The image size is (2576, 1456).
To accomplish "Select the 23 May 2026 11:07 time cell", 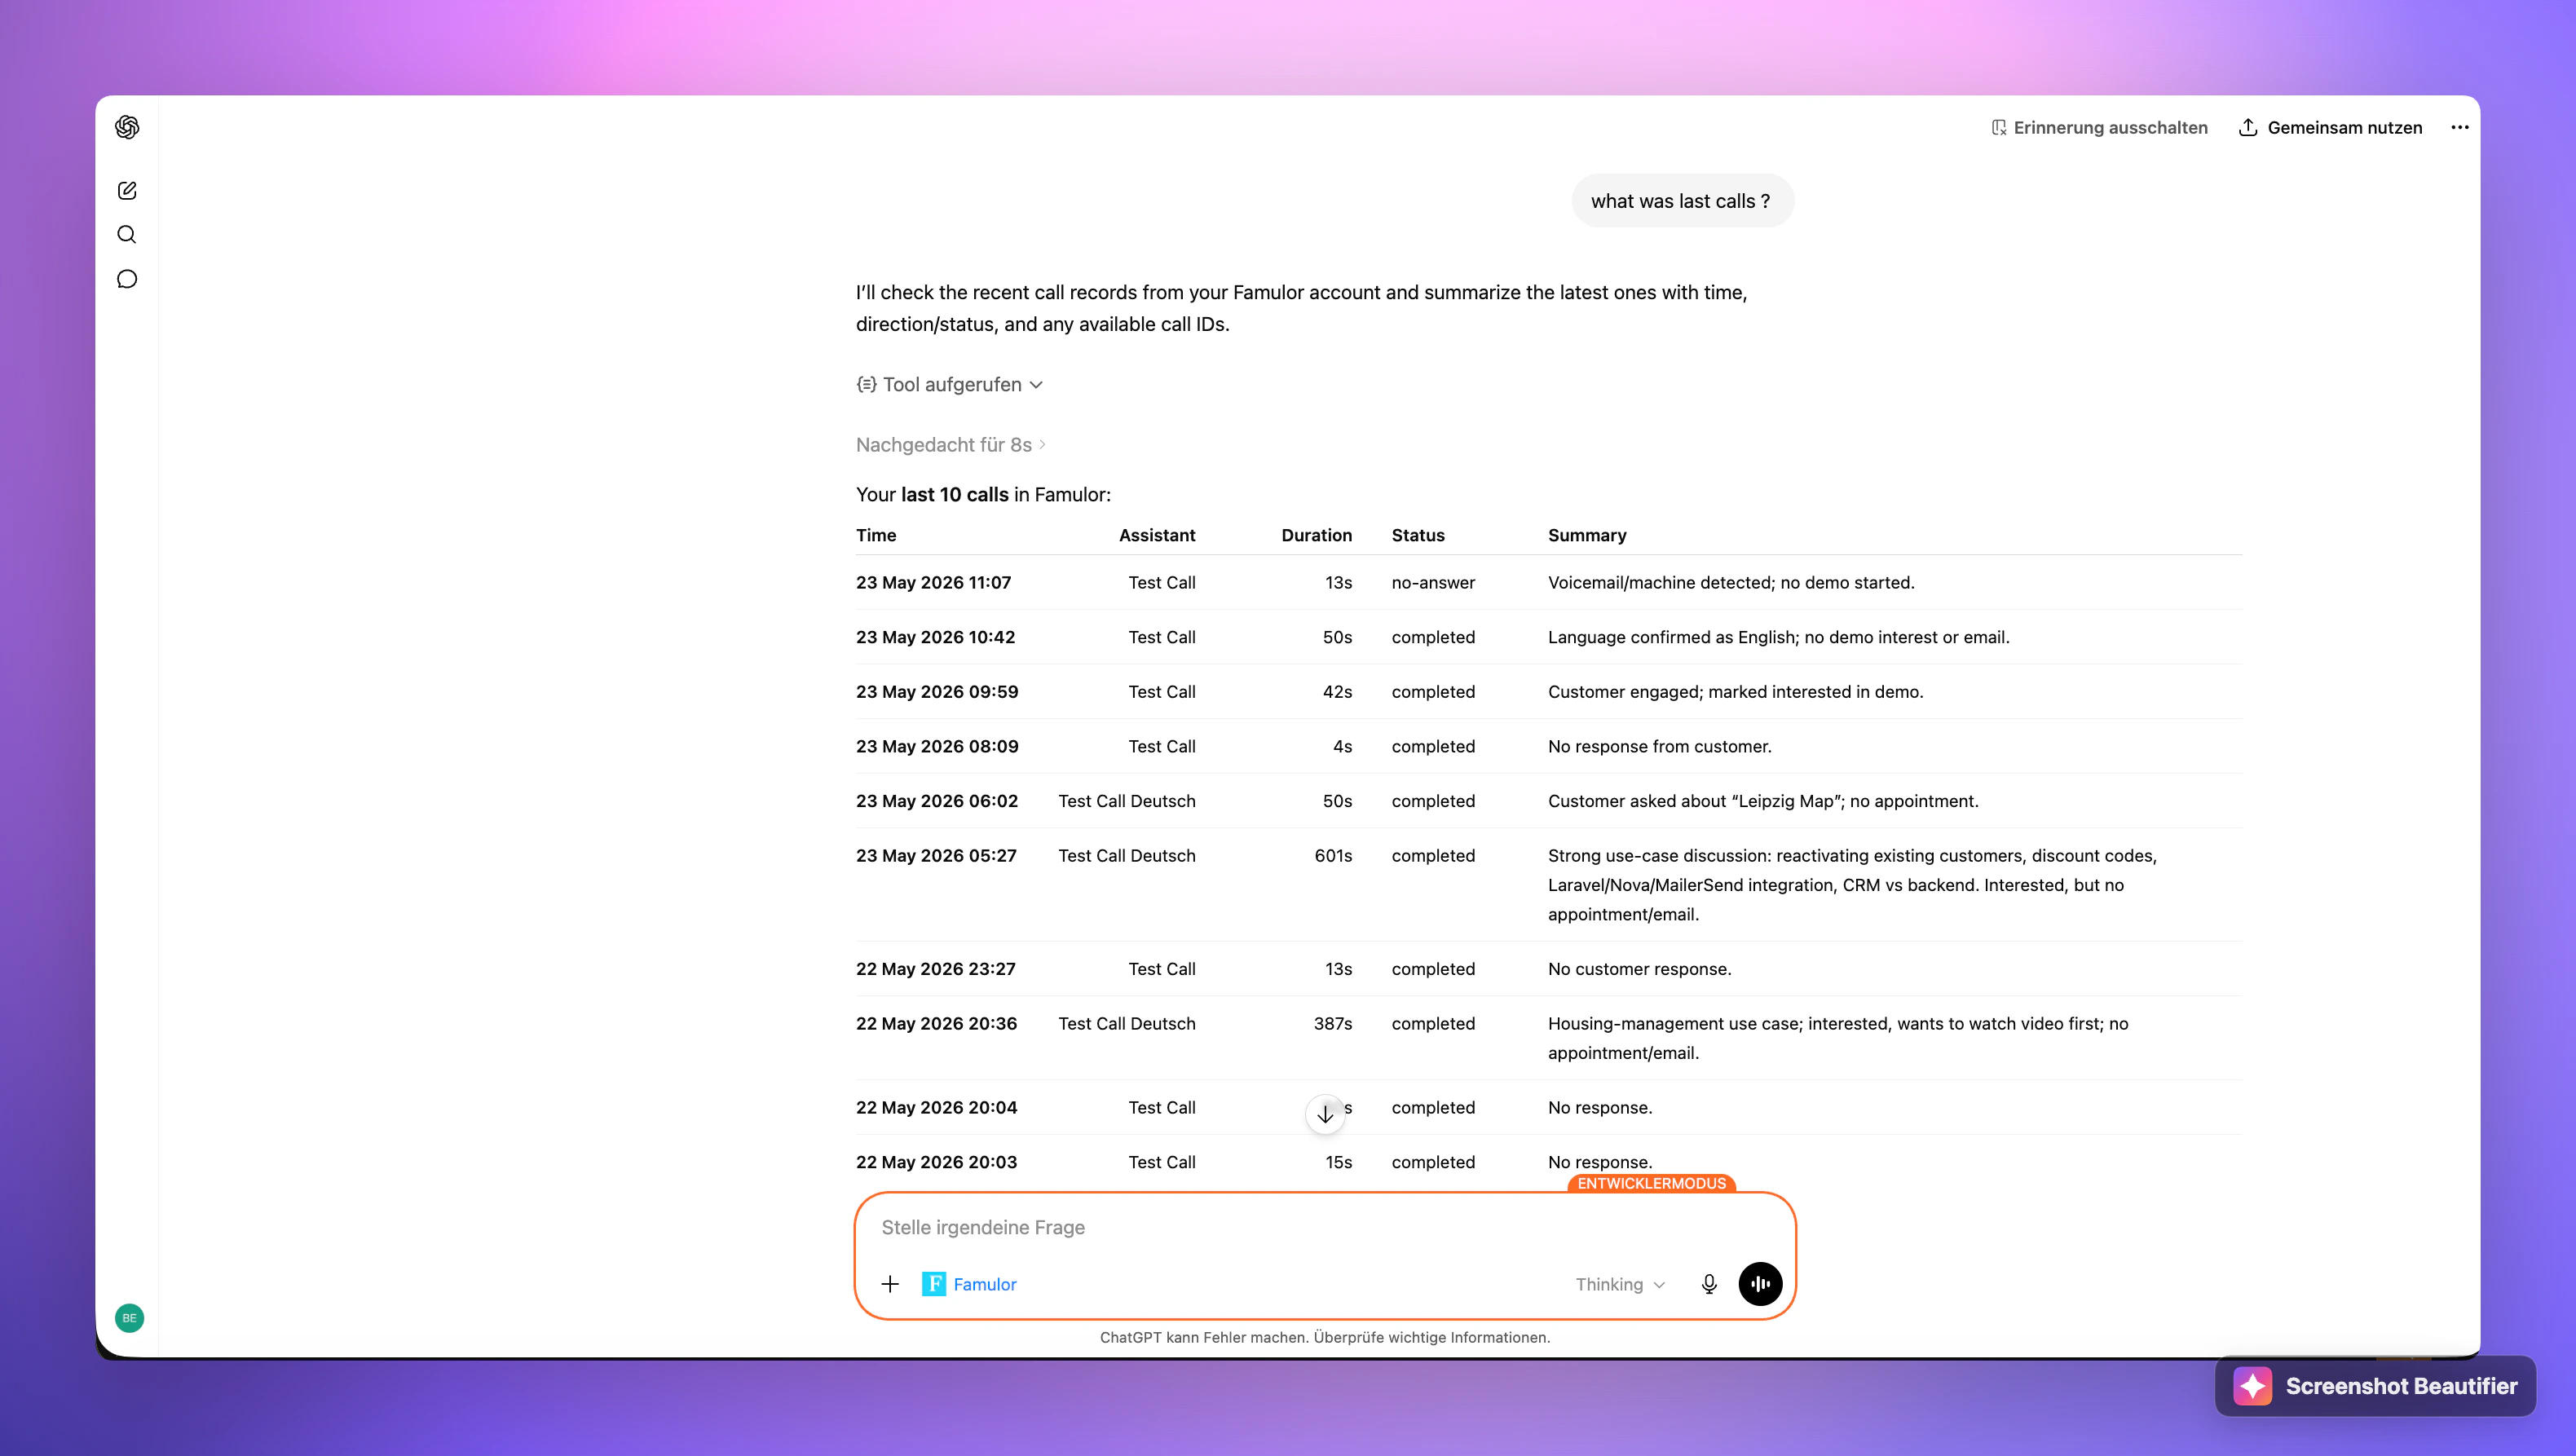I will pyautogui.click(x=933, y=582).
